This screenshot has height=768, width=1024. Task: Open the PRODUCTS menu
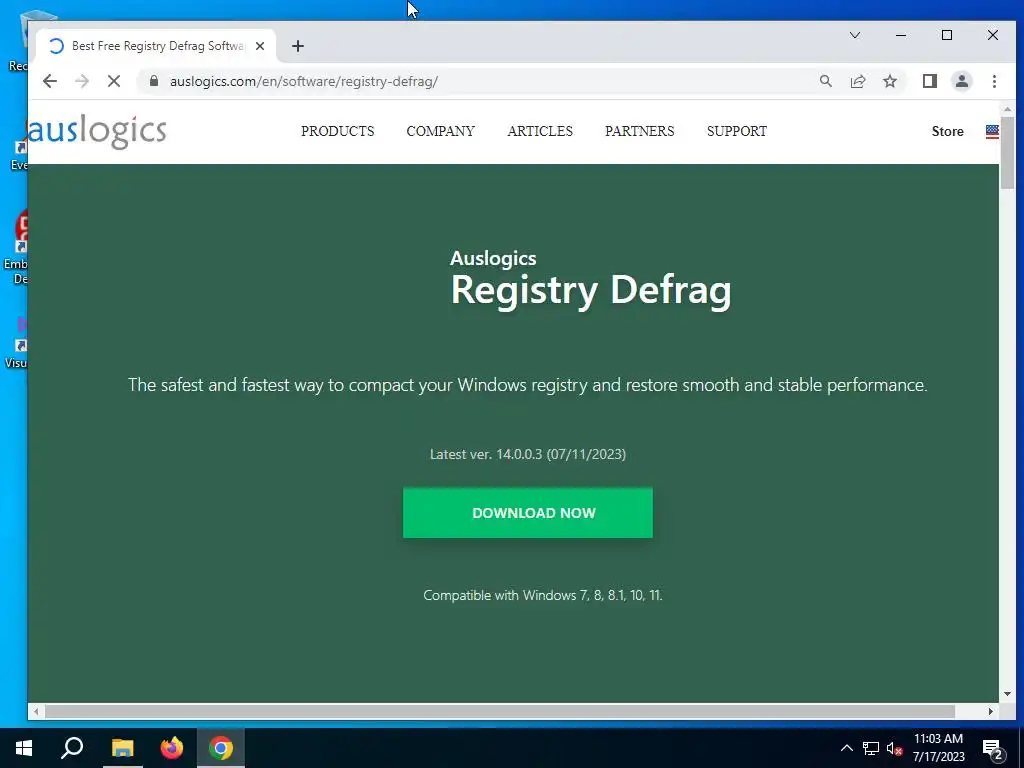338,131
